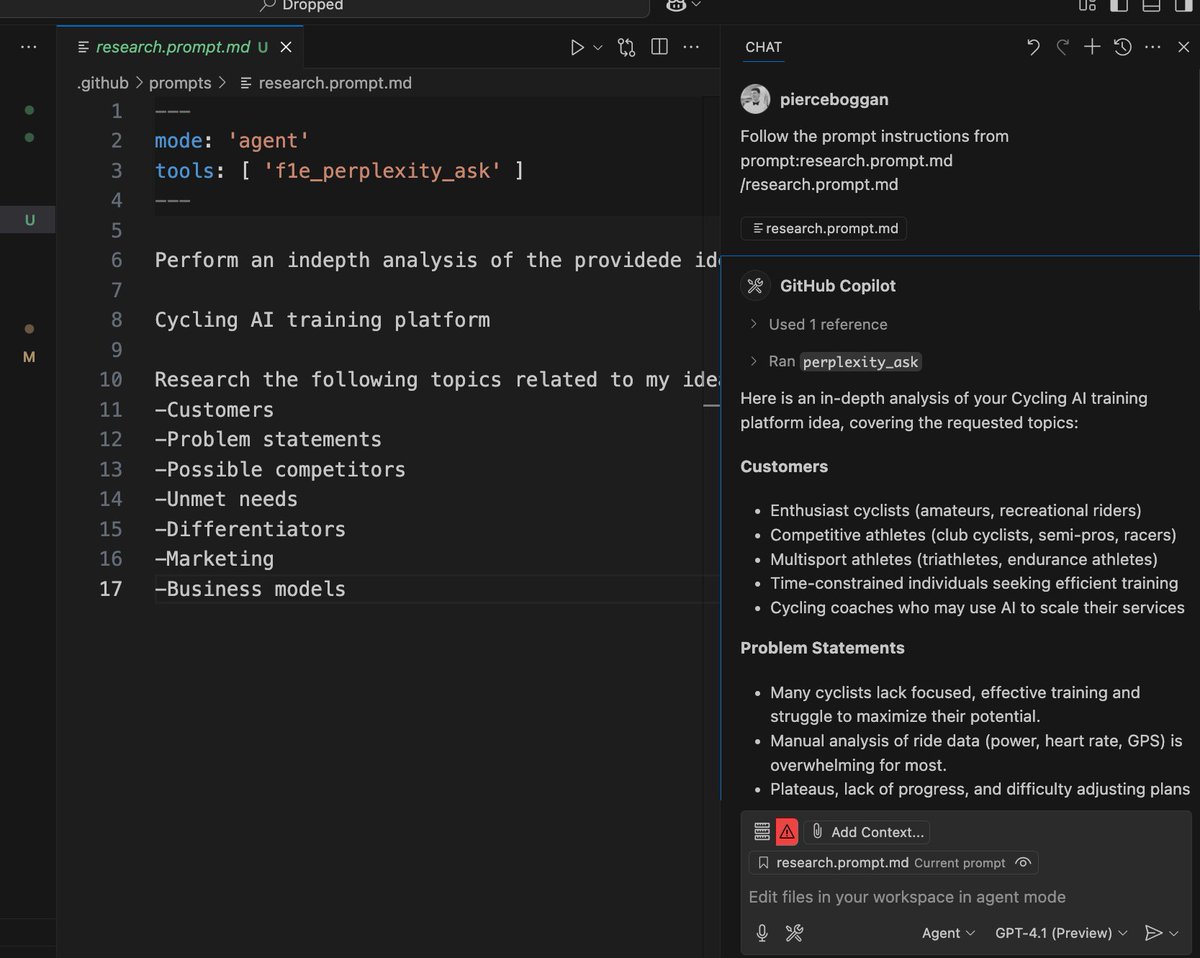Click research.prompt.md breadcrumb item
The image size is (1200, 958).
tap(324, 83)
